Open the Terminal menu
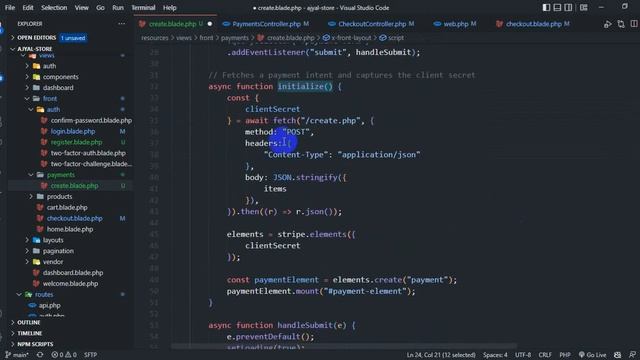 (143, 7)
